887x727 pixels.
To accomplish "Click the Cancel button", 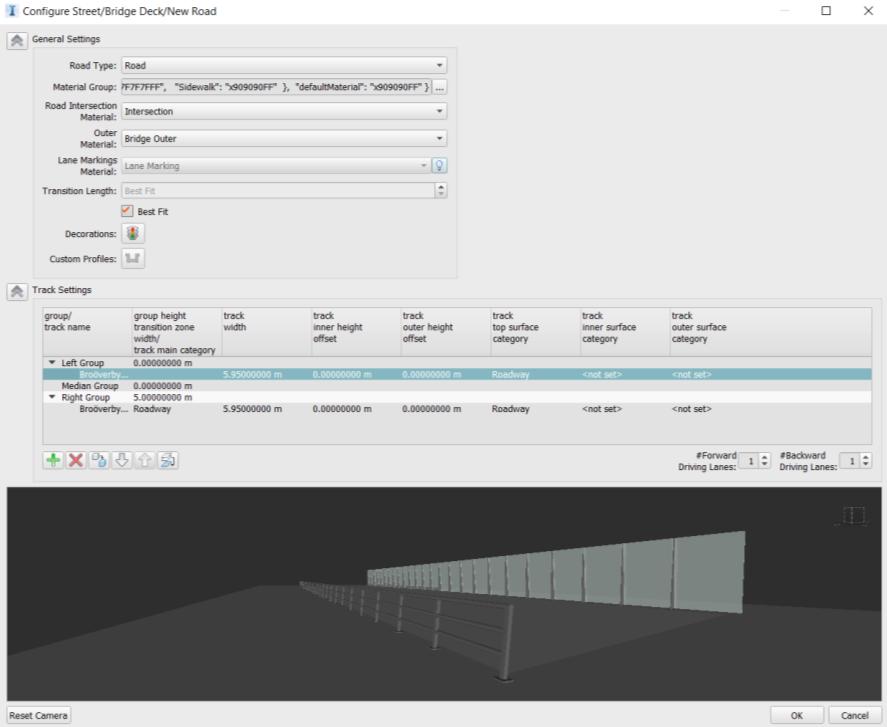I will (x=854, y=715).
